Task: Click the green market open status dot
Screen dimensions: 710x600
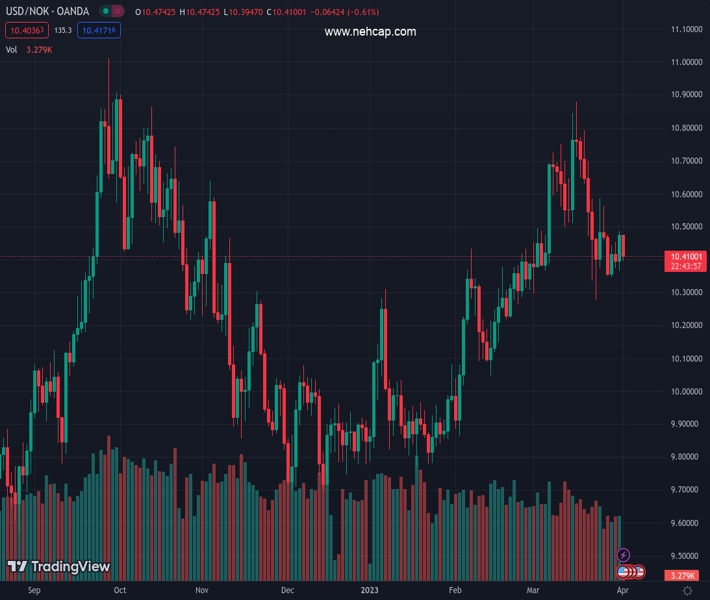Action: pos(106,11)
